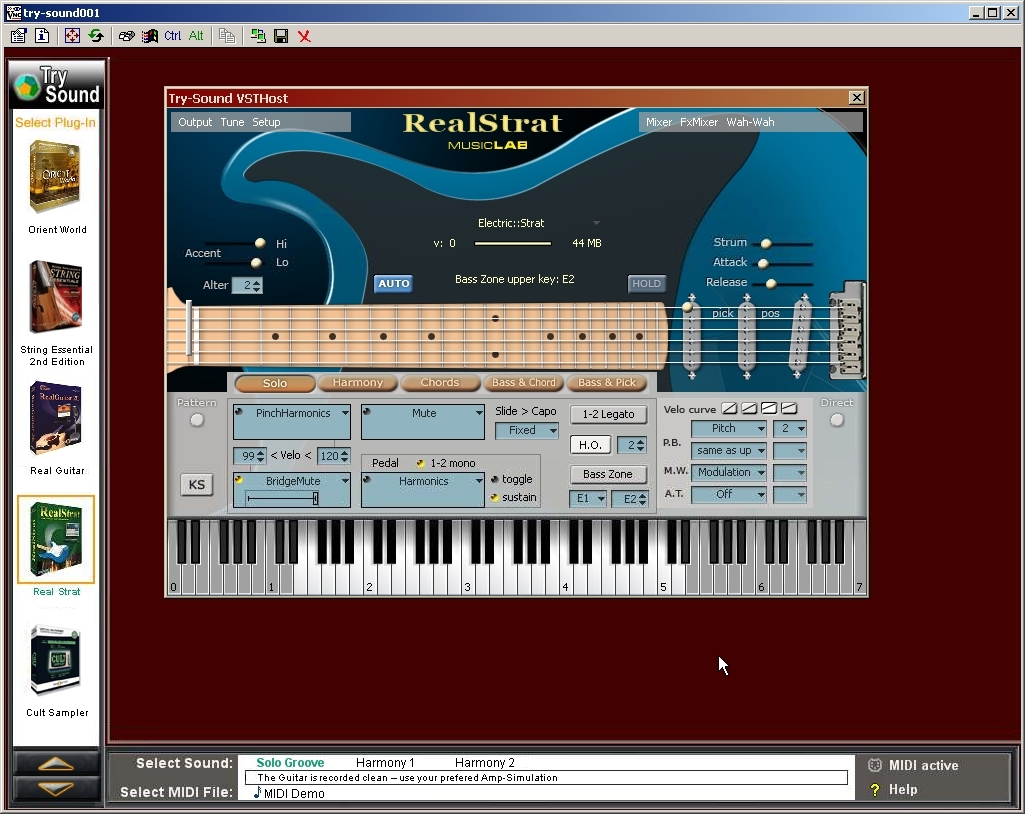Viewport: 1025px width, 814px height.
Task: Open the Setup menu
Action: coord(266,122)
